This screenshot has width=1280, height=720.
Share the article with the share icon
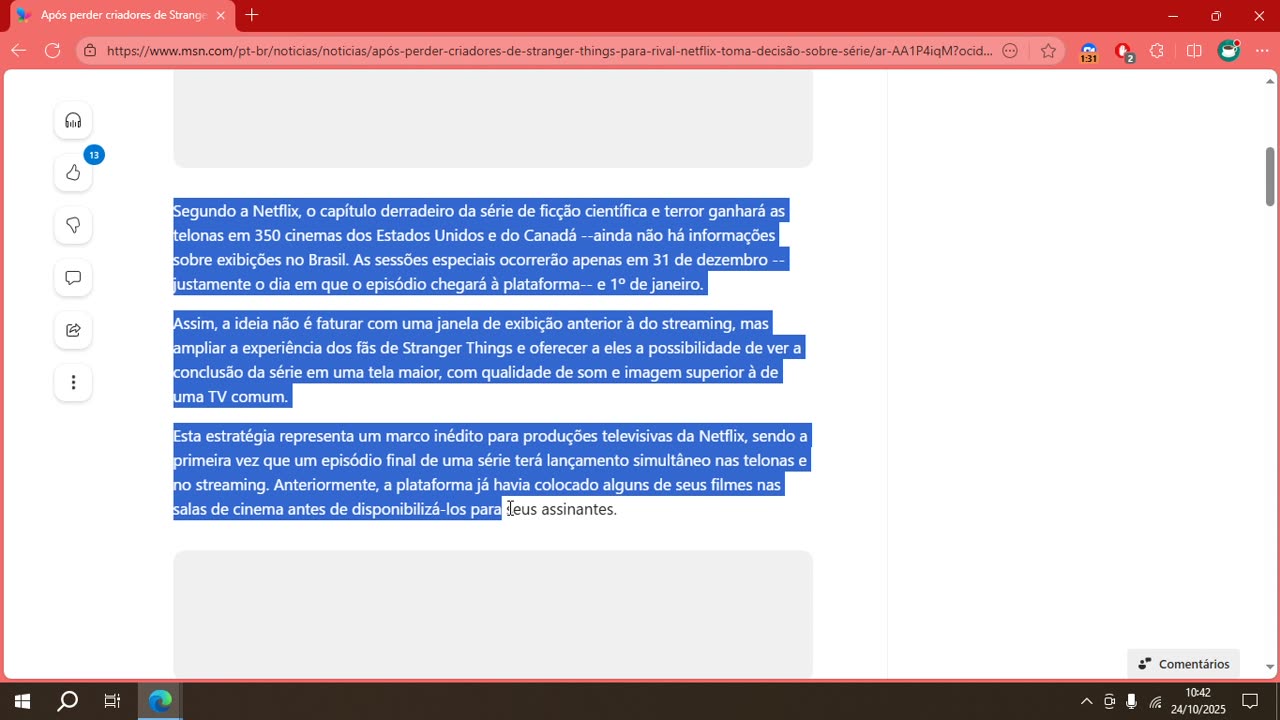click(73, 330)
